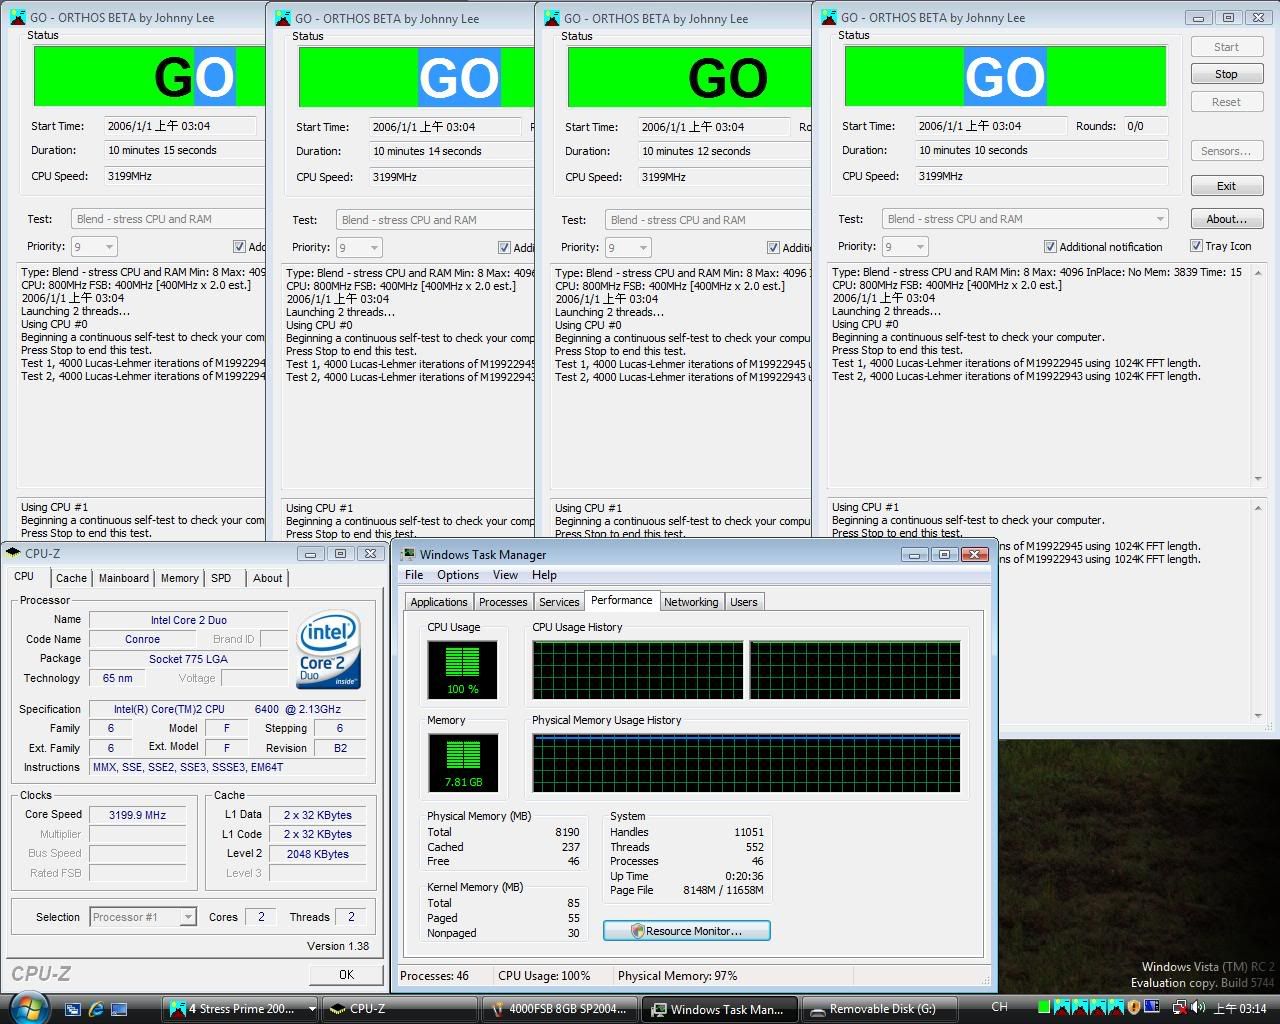The image size is (1280, 1024).
Task: Switch to Mainboard tab in CPU-Z
Action: point(124,578)
